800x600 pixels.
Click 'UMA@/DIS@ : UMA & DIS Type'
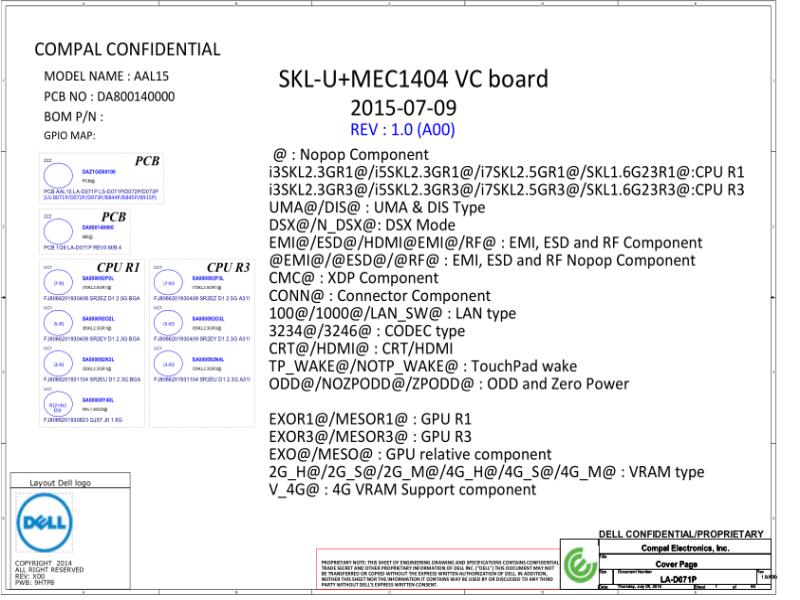(x=377, y=207)
